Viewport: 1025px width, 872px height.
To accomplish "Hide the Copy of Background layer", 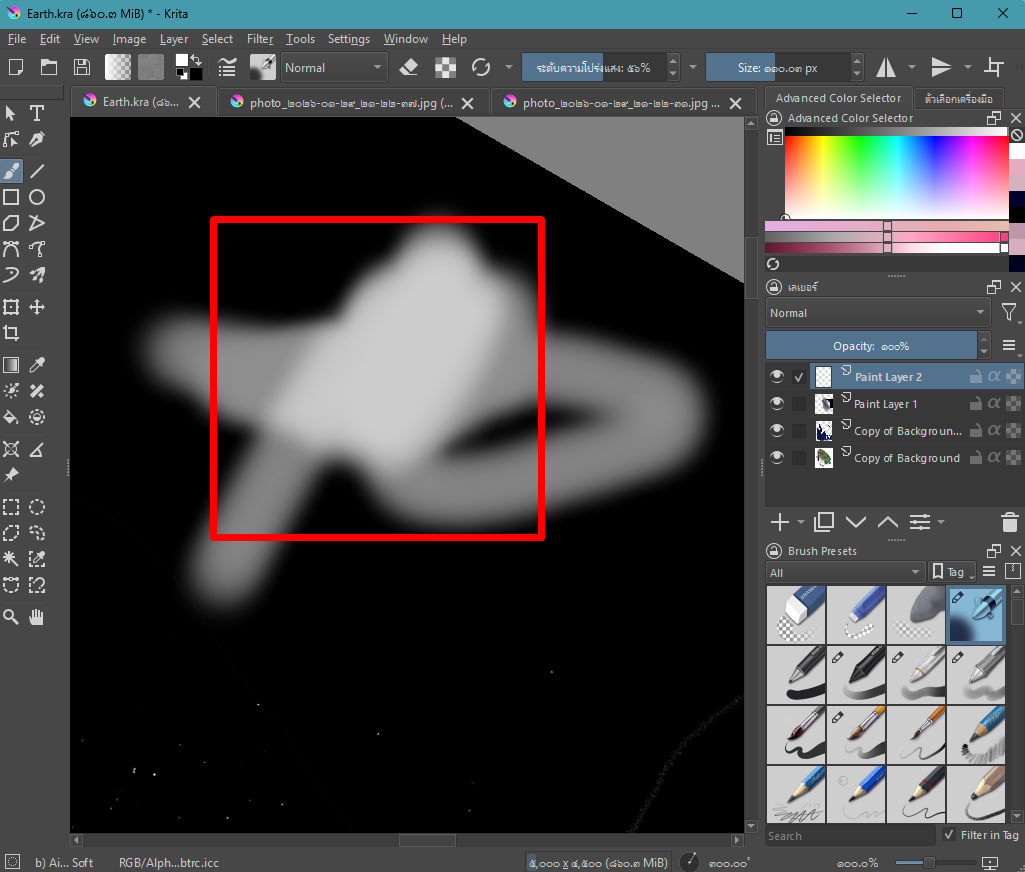I will 776,457.
